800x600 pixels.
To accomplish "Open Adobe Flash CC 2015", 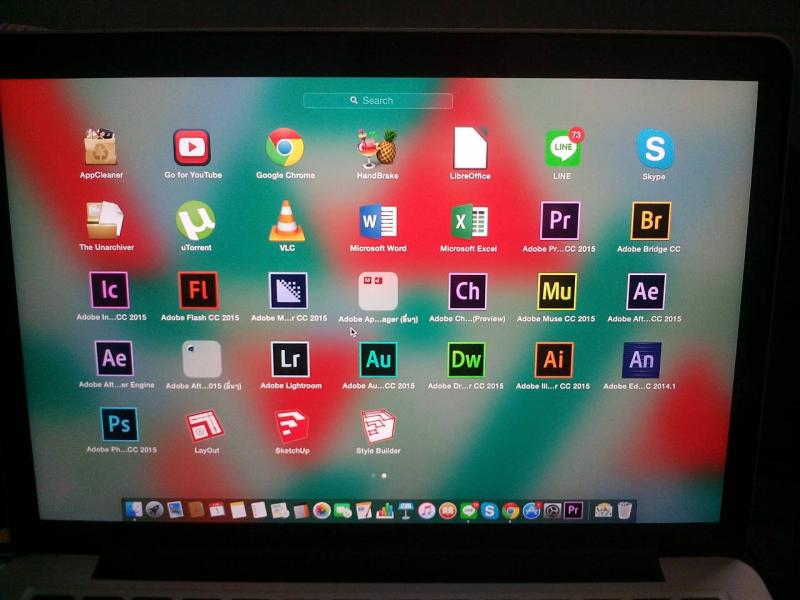I will click(198, 290).
